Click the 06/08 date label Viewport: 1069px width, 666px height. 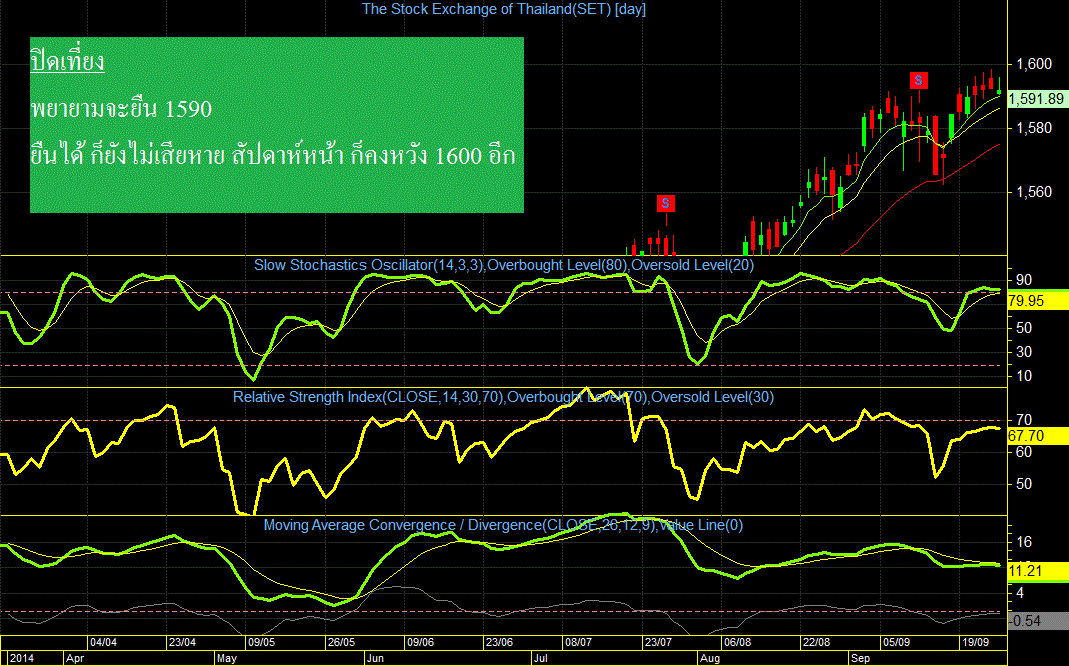pyautogui.click(x=738, y=642)
